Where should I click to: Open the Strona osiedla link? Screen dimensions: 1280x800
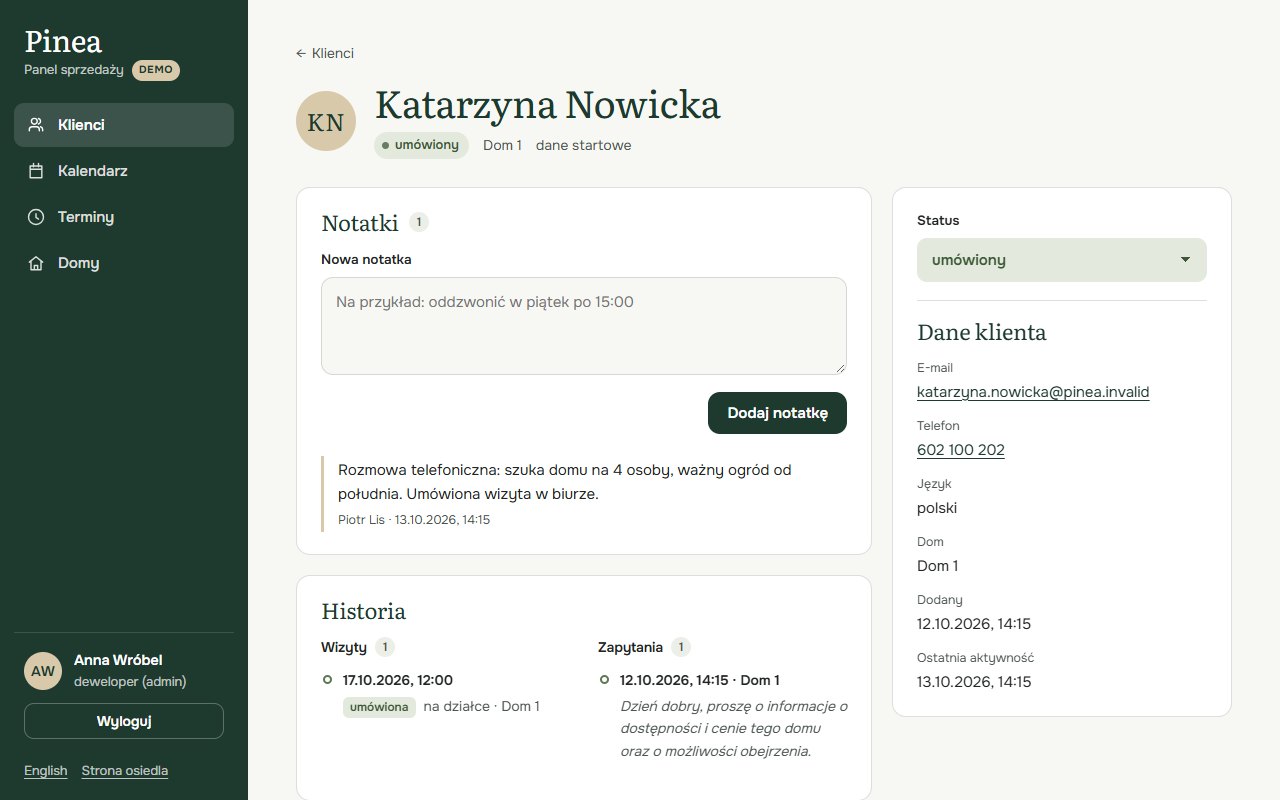click(125, 770)
